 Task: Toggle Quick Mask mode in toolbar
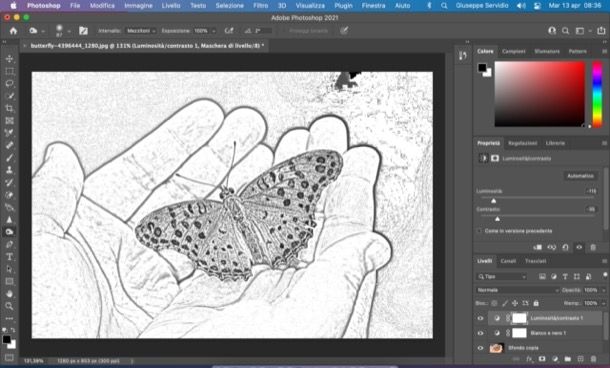click(x=9, y=357)
